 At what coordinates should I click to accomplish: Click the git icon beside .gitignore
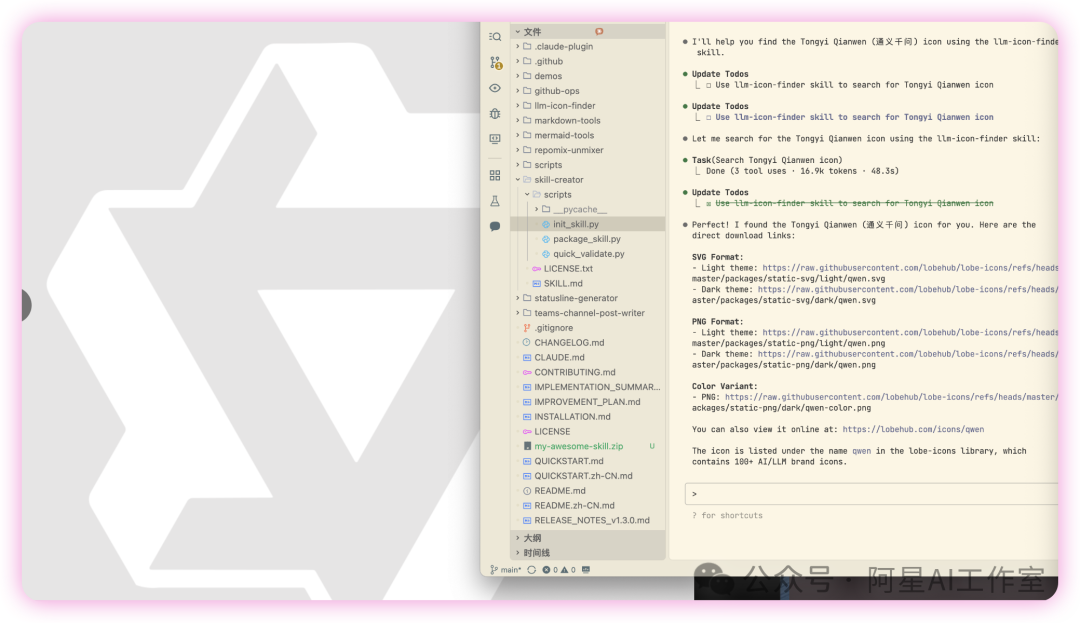527,328
